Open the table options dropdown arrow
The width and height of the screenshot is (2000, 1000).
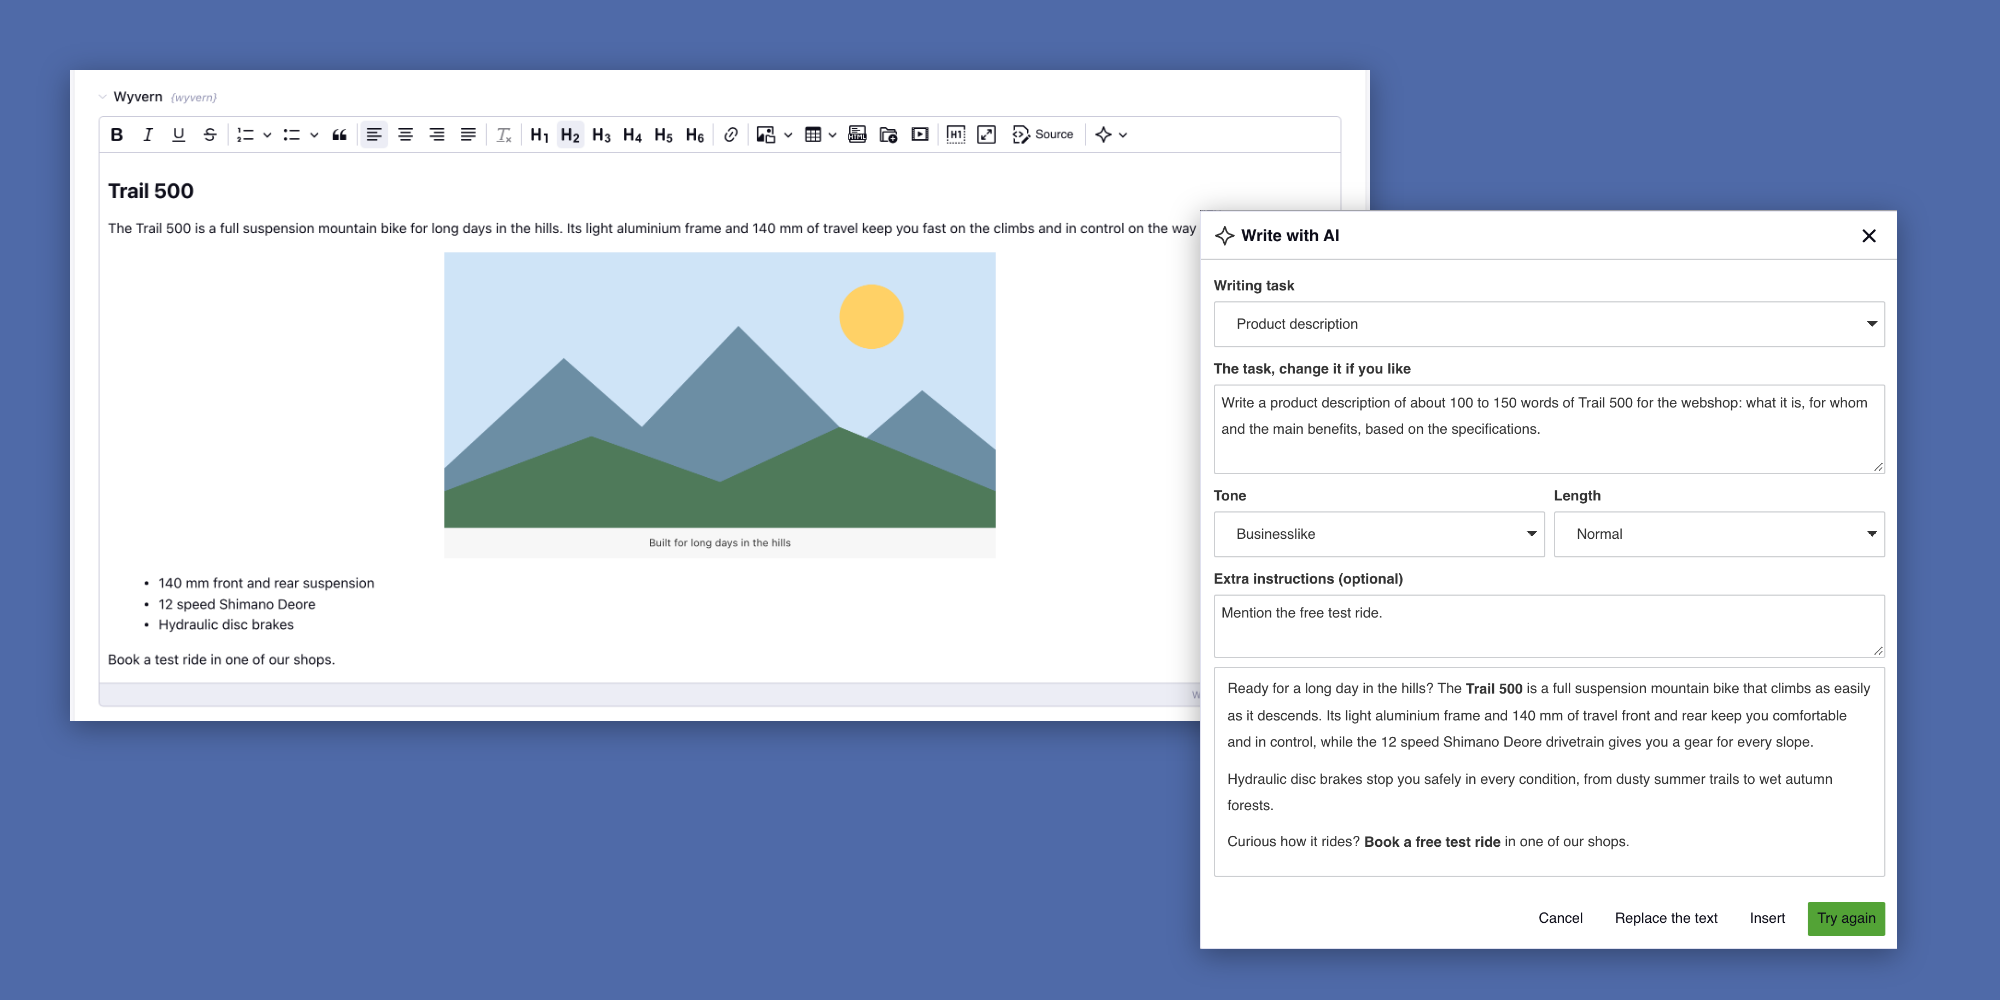pos(832,135)
